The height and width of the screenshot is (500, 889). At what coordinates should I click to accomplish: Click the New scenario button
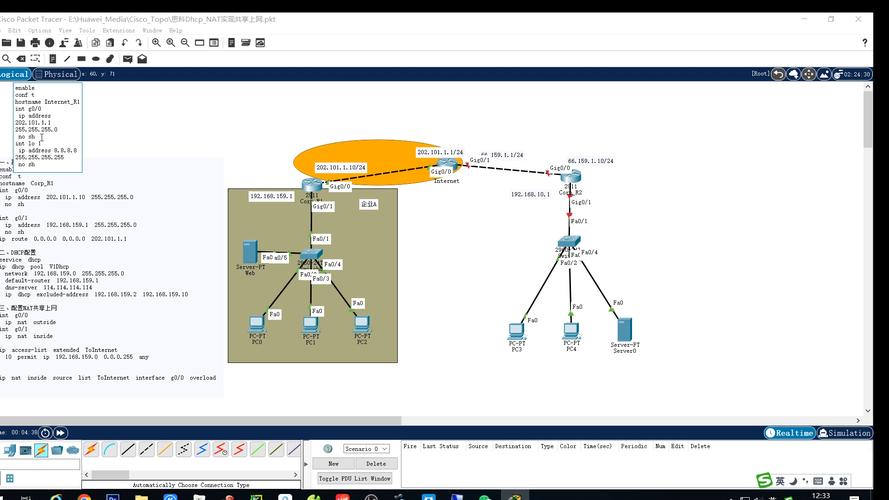click(x=333, y=464)
